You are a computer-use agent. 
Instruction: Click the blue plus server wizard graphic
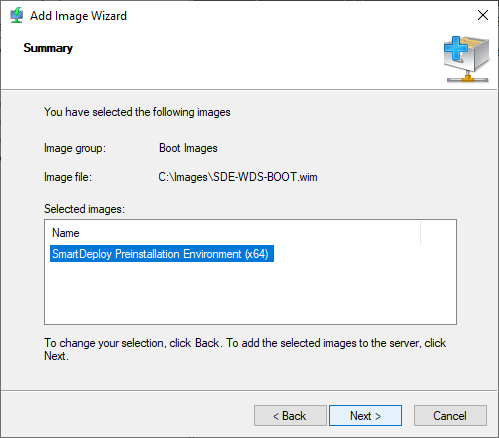point(467,59)
